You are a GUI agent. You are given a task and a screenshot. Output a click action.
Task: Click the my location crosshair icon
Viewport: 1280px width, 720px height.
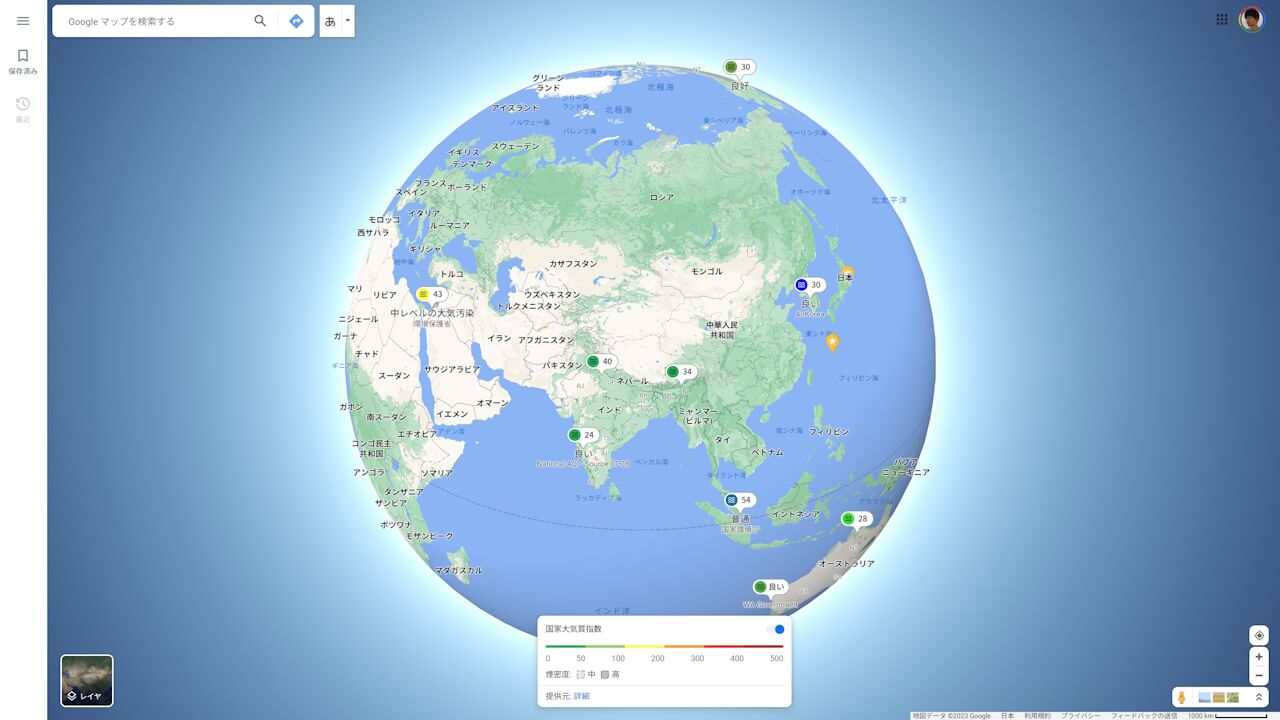coord(1259,636)
